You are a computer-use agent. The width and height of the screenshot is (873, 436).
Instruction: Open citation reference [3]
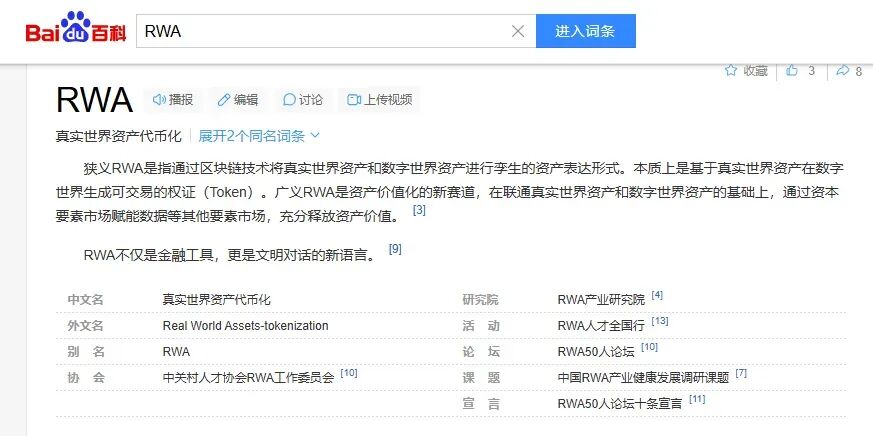point(419,211)
